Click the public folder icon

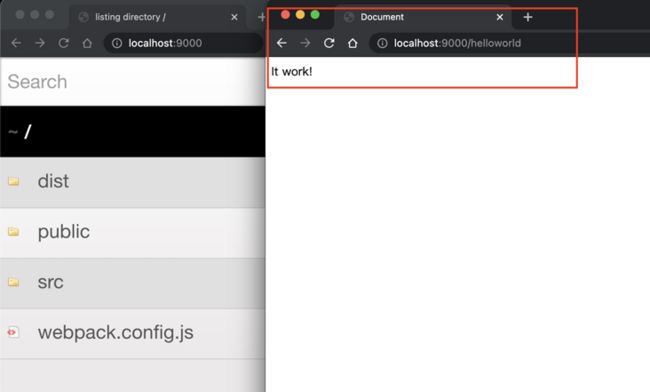pos(13,232)
